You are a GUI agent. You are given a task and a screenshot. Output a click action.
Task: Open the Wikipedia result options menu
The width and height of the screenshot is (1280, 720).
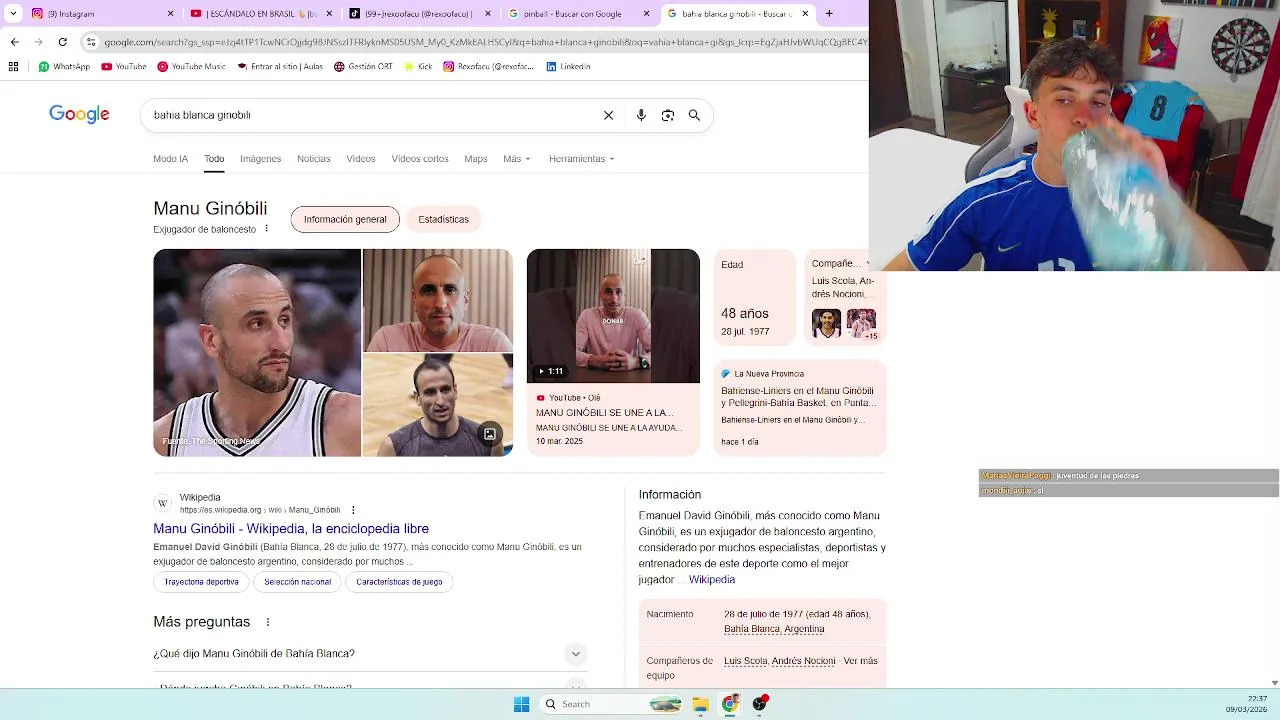pyautogui.click(x=353, y=510)
